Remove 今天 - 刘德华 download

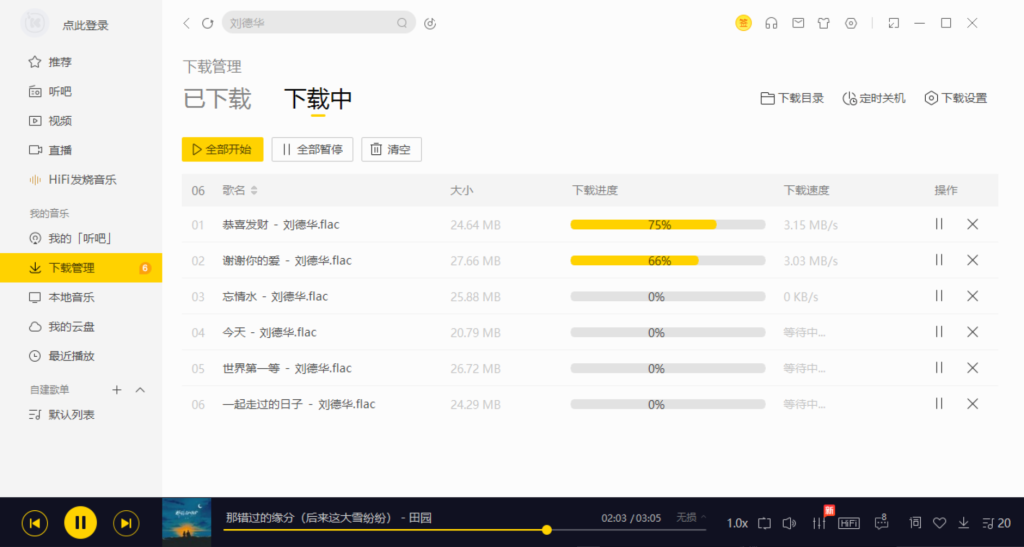pyautogui.click(x=972, y=332)
